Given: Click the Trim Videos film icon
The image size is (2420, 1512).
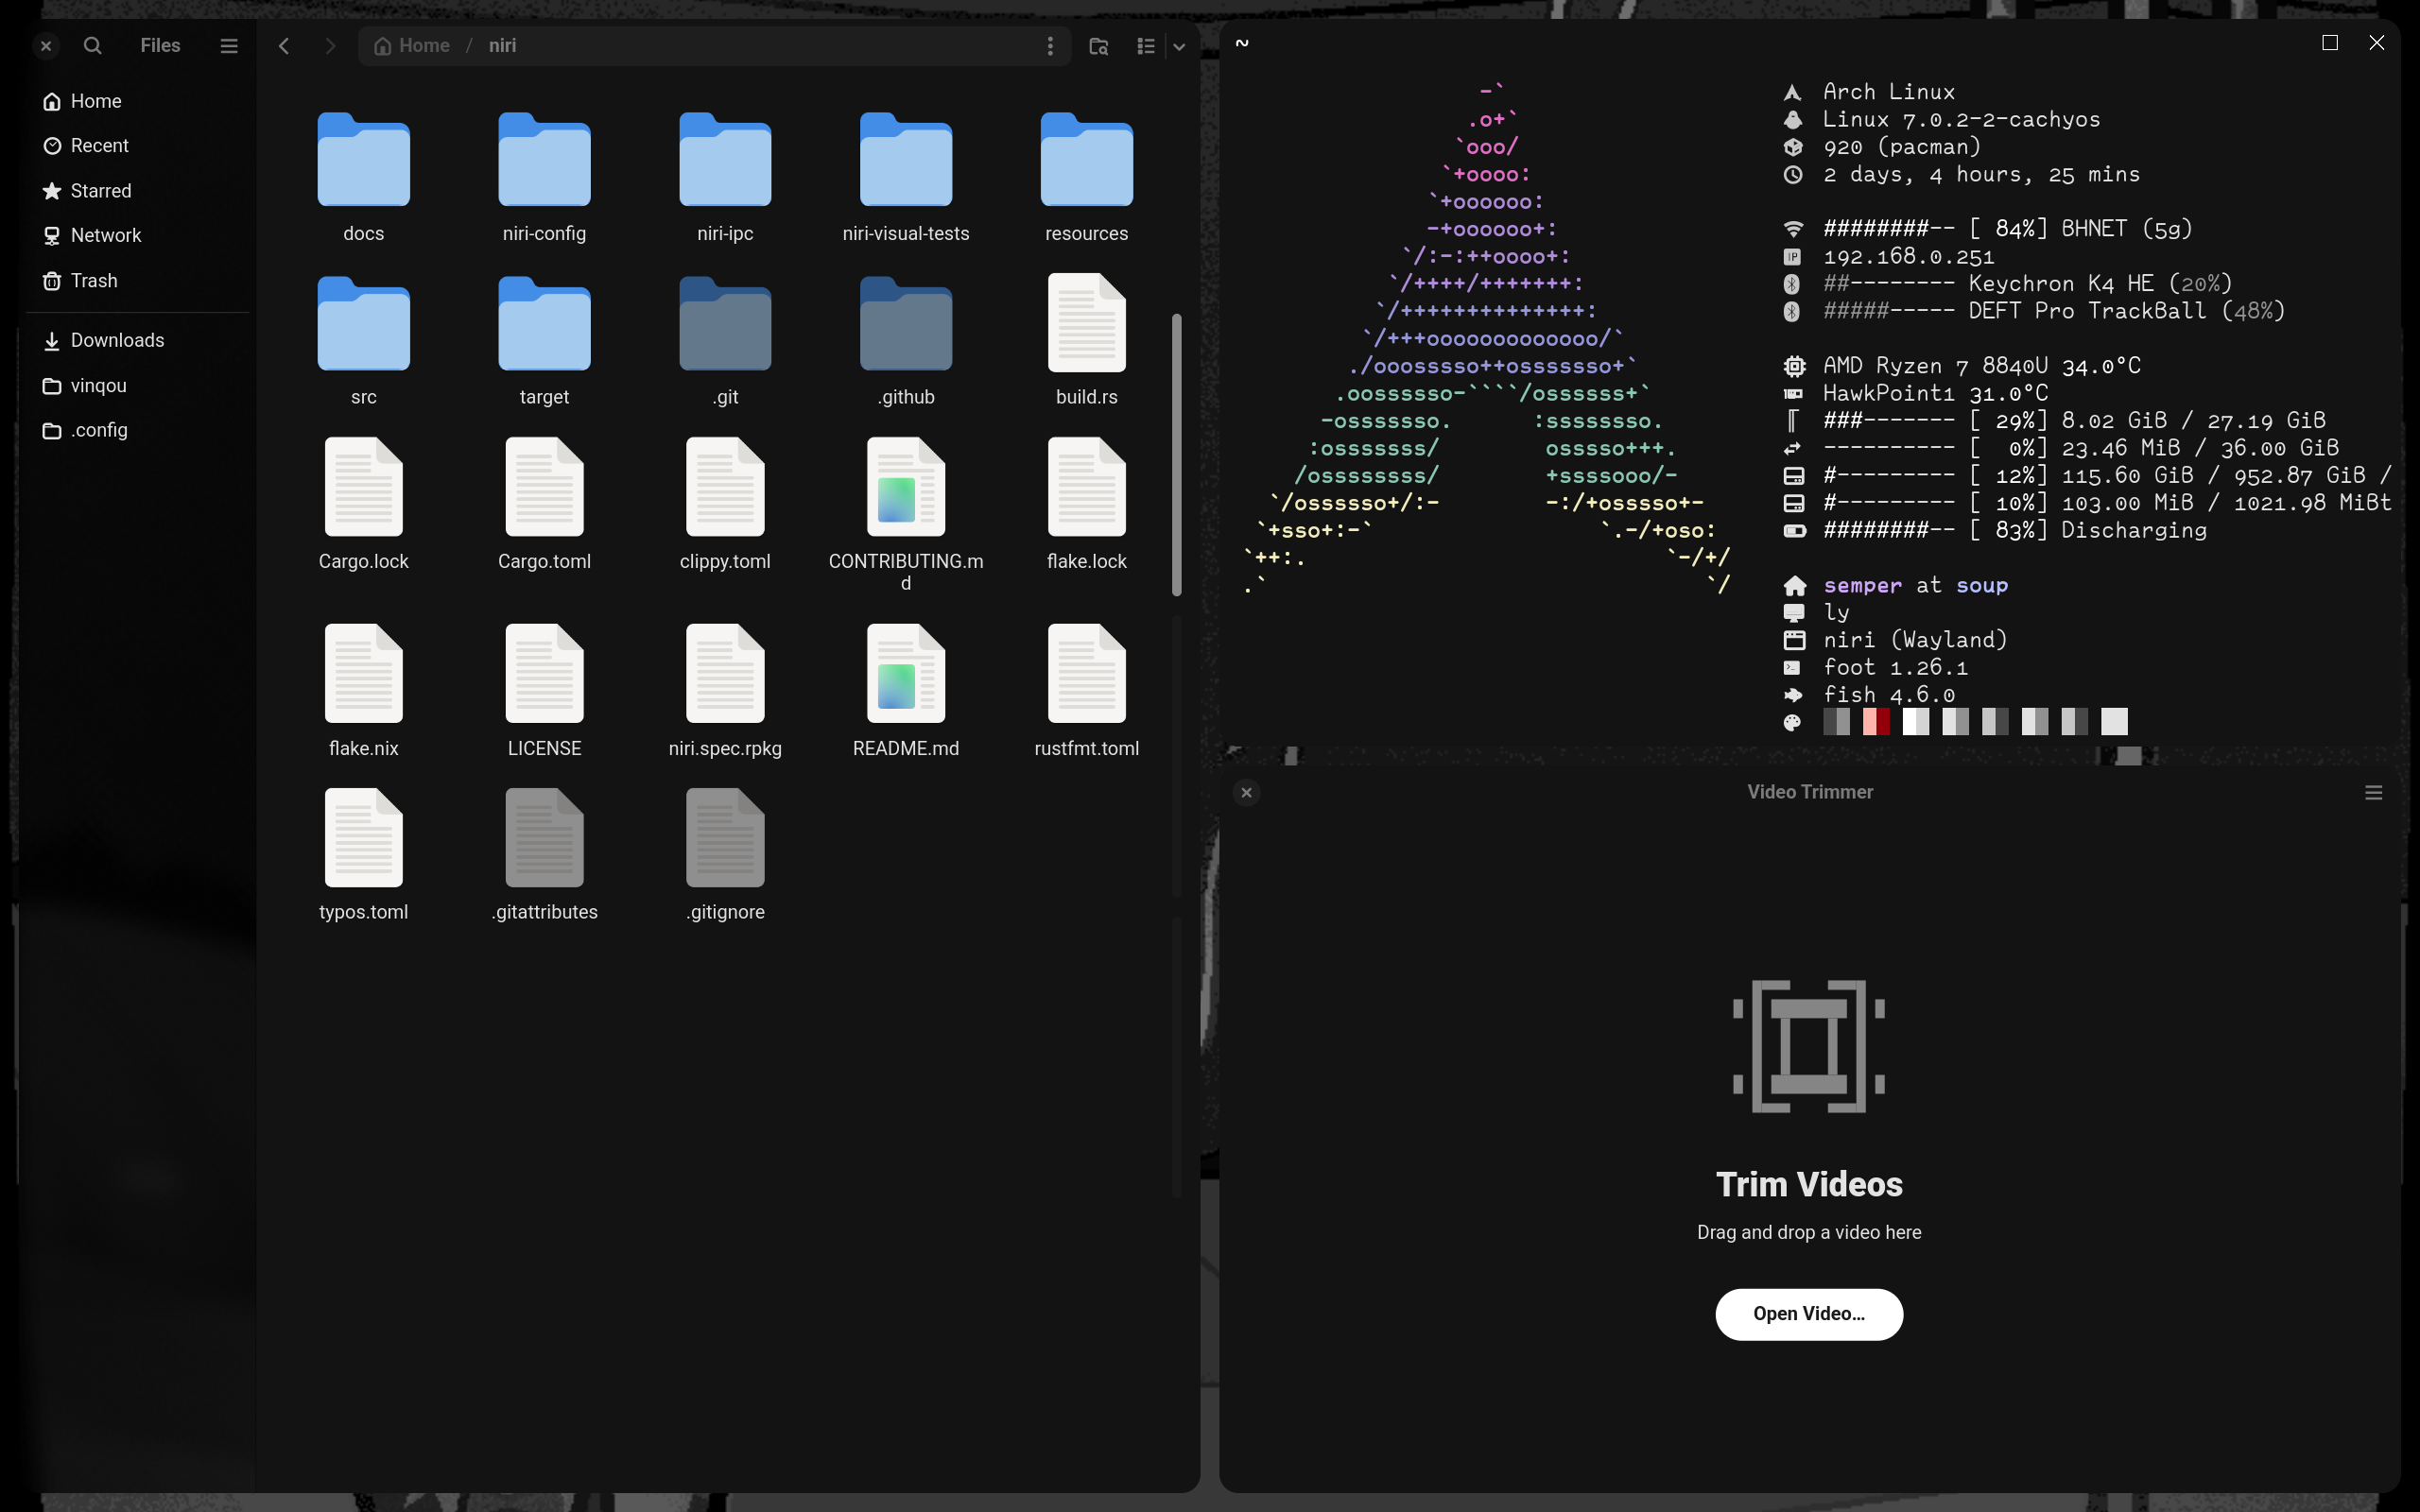Looking at the screenshot, I should click(x=1809, y=1046).
